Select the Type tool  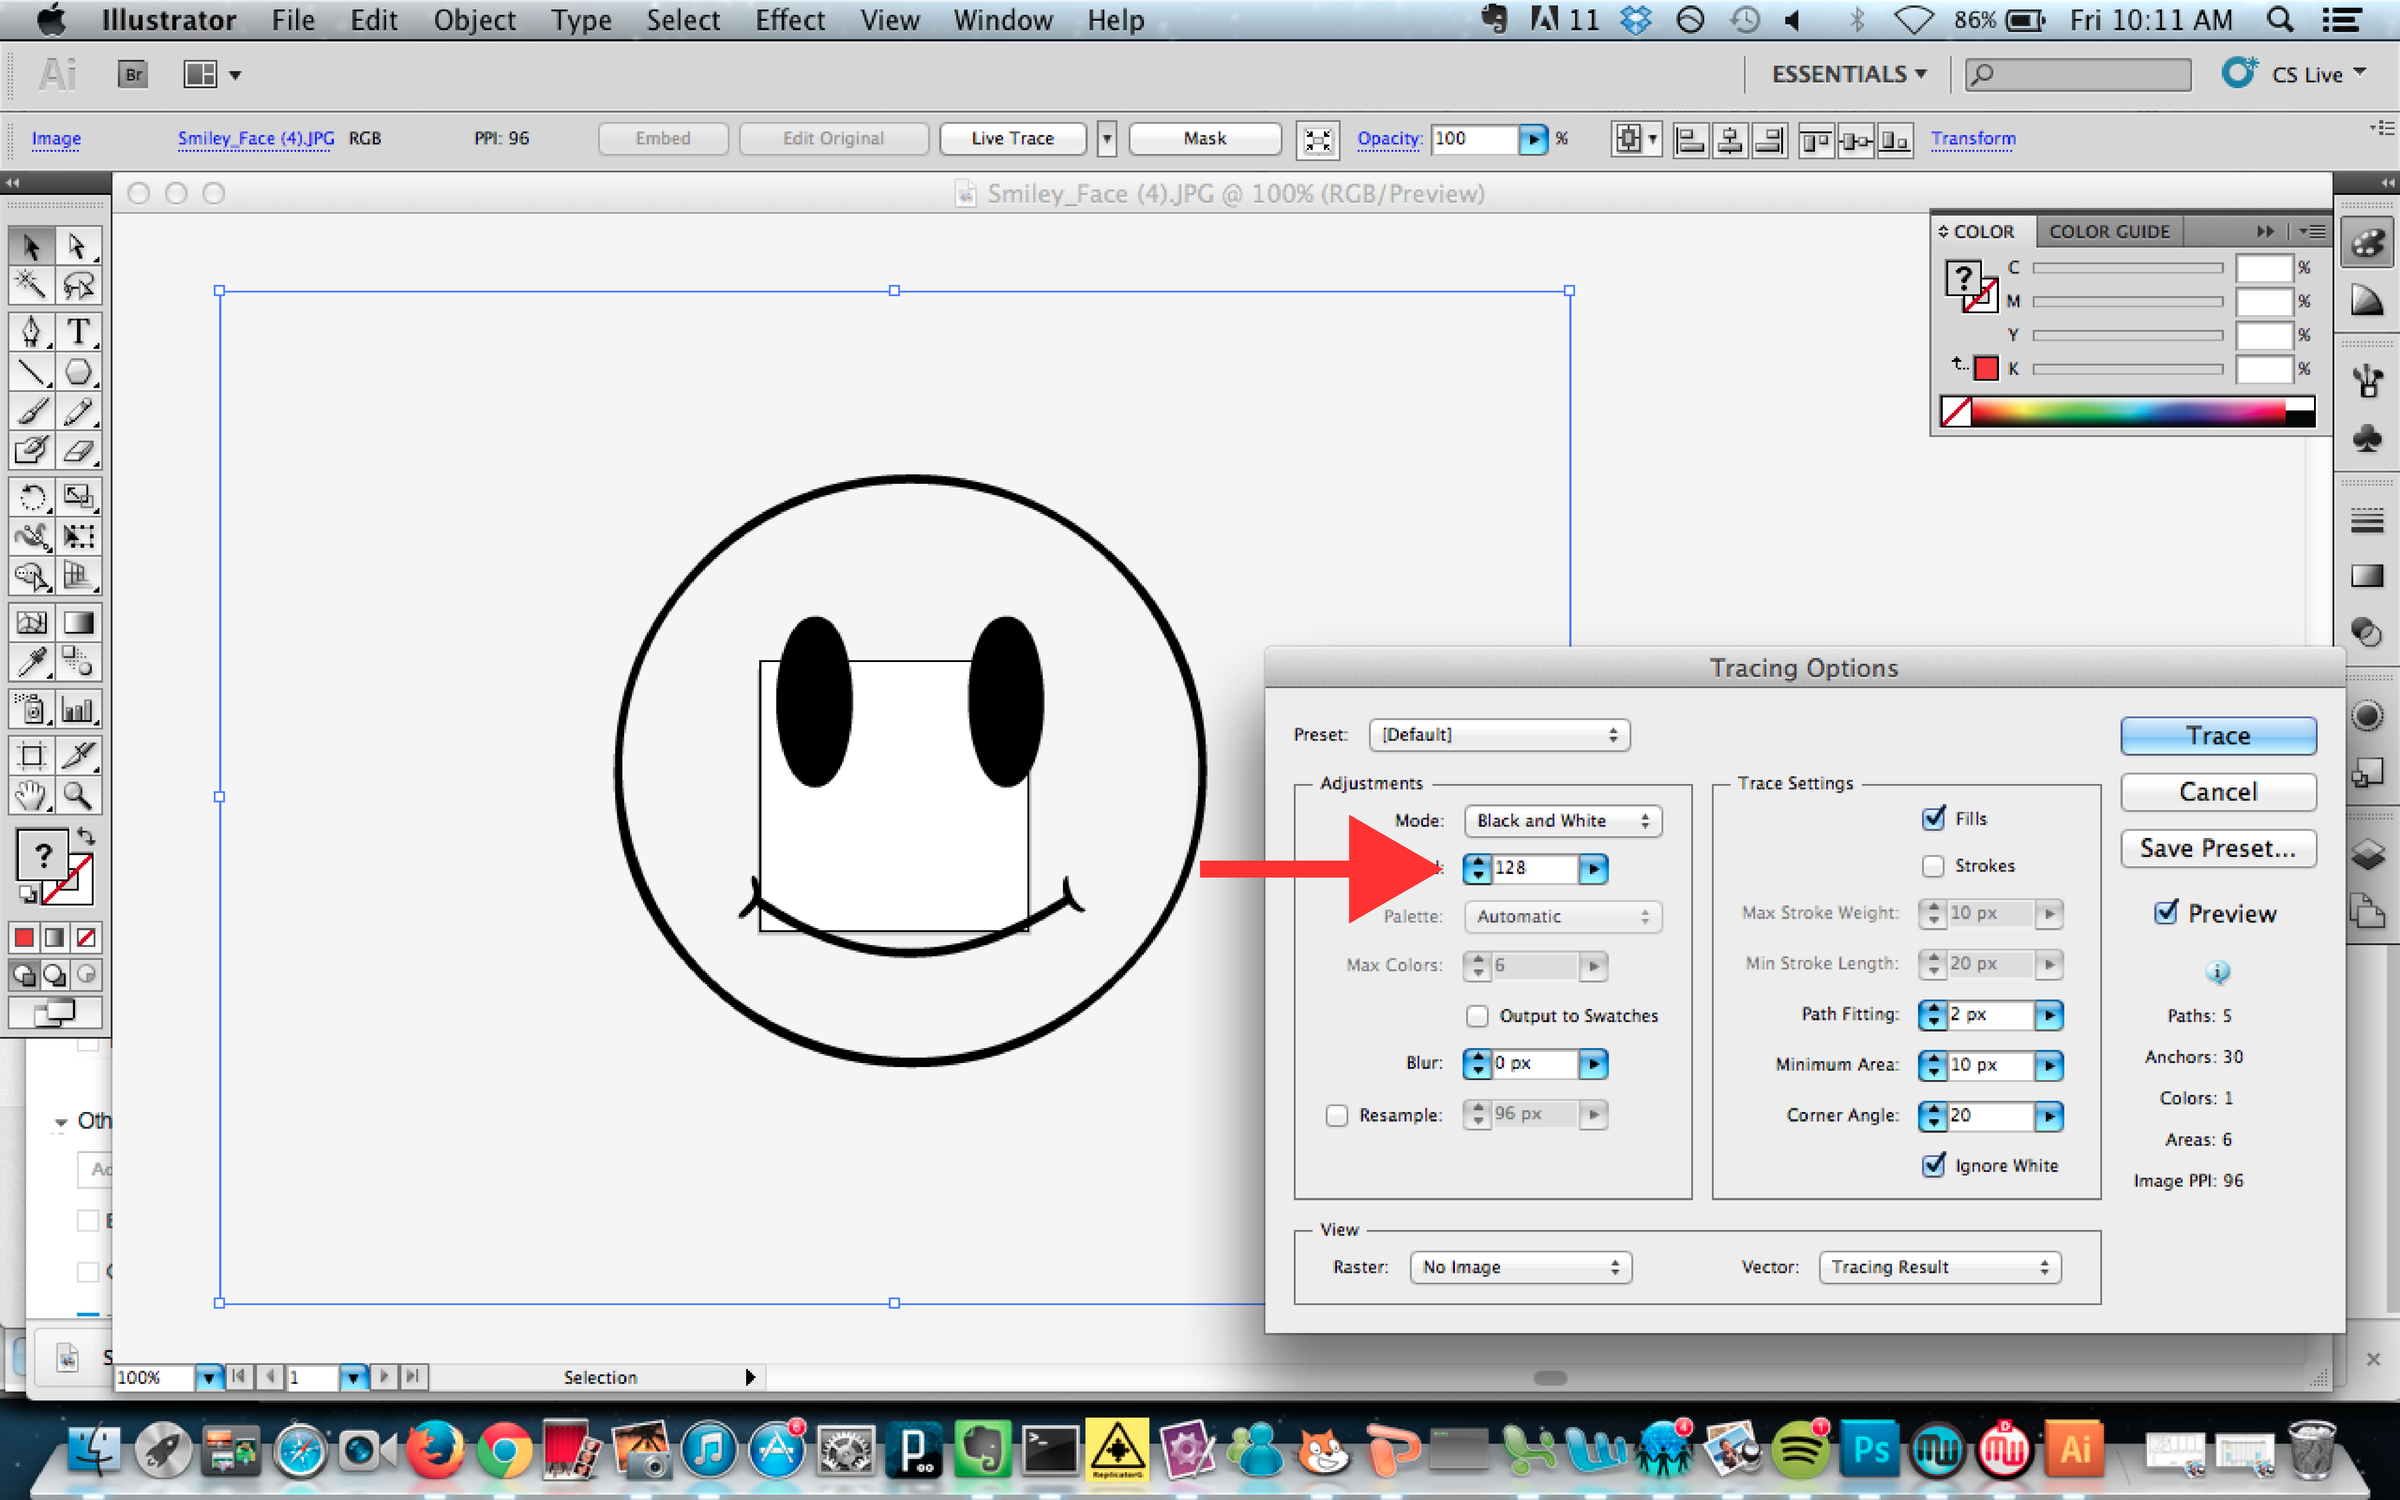click(x=77, y=331)
